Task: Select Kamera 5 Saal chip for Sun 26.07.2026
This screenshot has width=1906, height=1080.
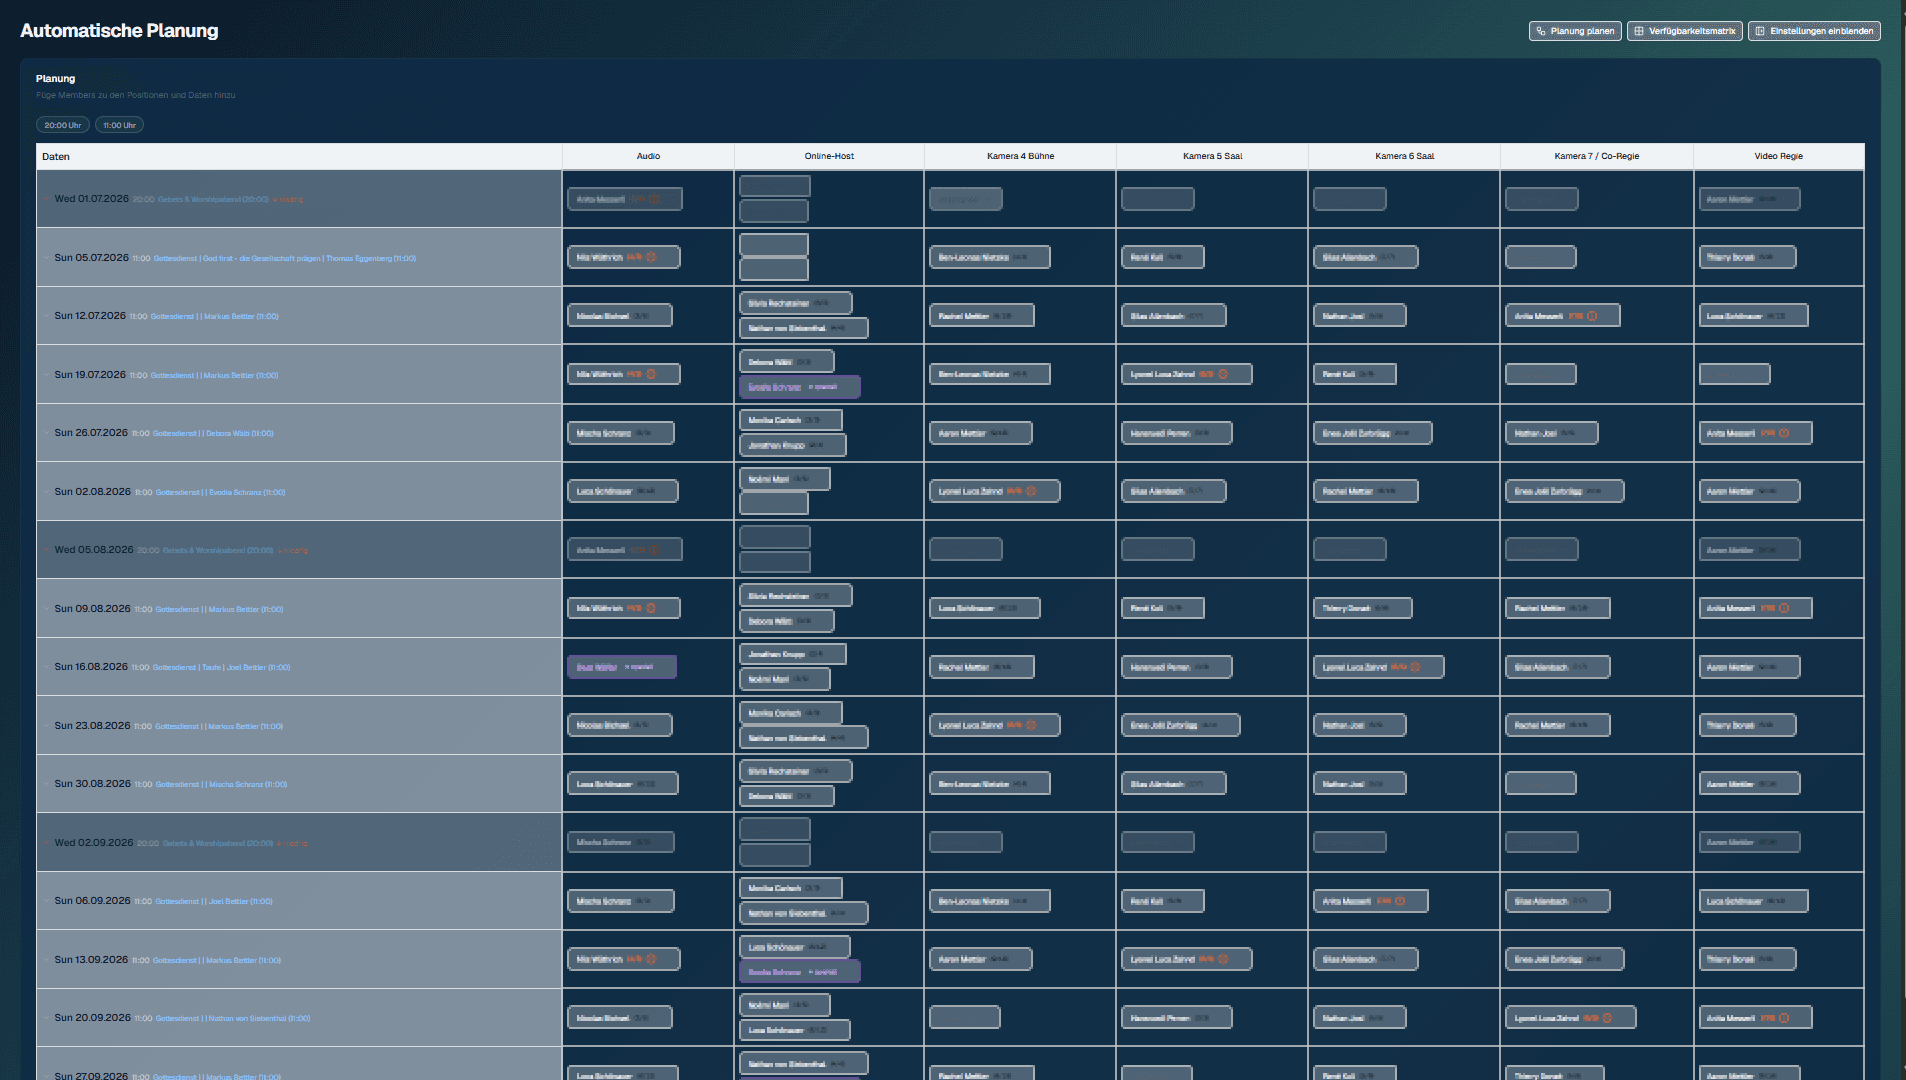Action: pyautogui.click(x=1177, y=433)
